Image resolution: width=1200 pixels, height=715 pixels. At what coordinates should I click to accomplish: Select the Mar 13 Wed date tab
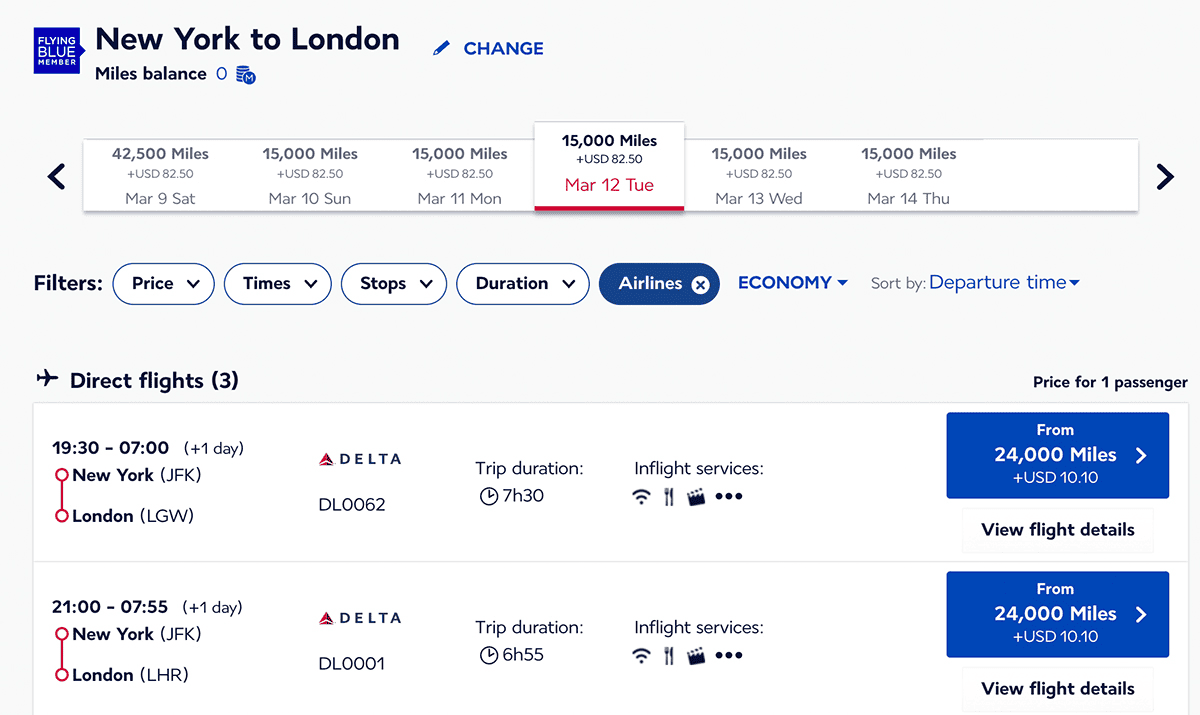pos(759,175)
